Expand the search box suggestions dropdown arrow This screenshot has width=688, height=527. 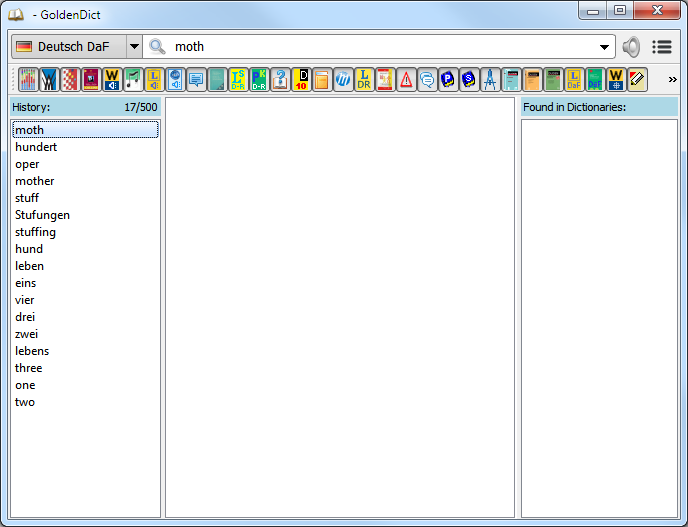pos(604,47)
